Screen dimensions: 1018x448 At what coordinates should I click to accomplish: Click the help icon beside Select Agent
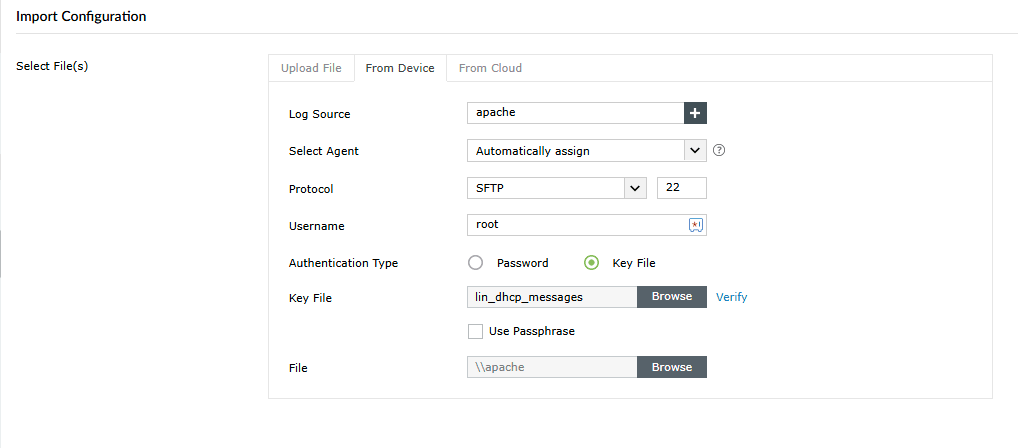click(718, 151)
